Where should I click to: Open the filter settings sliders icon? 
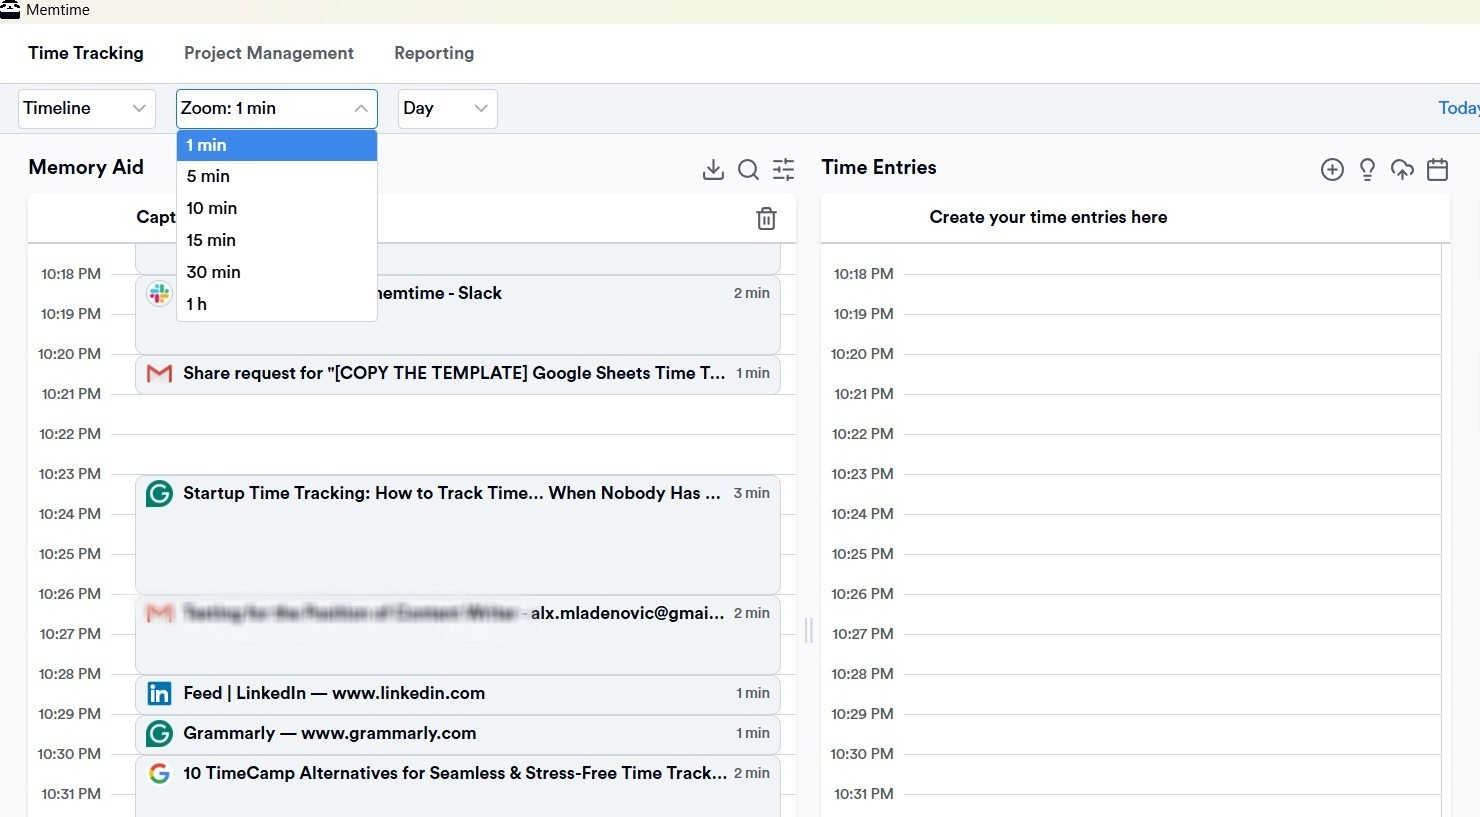click(784, 169)
